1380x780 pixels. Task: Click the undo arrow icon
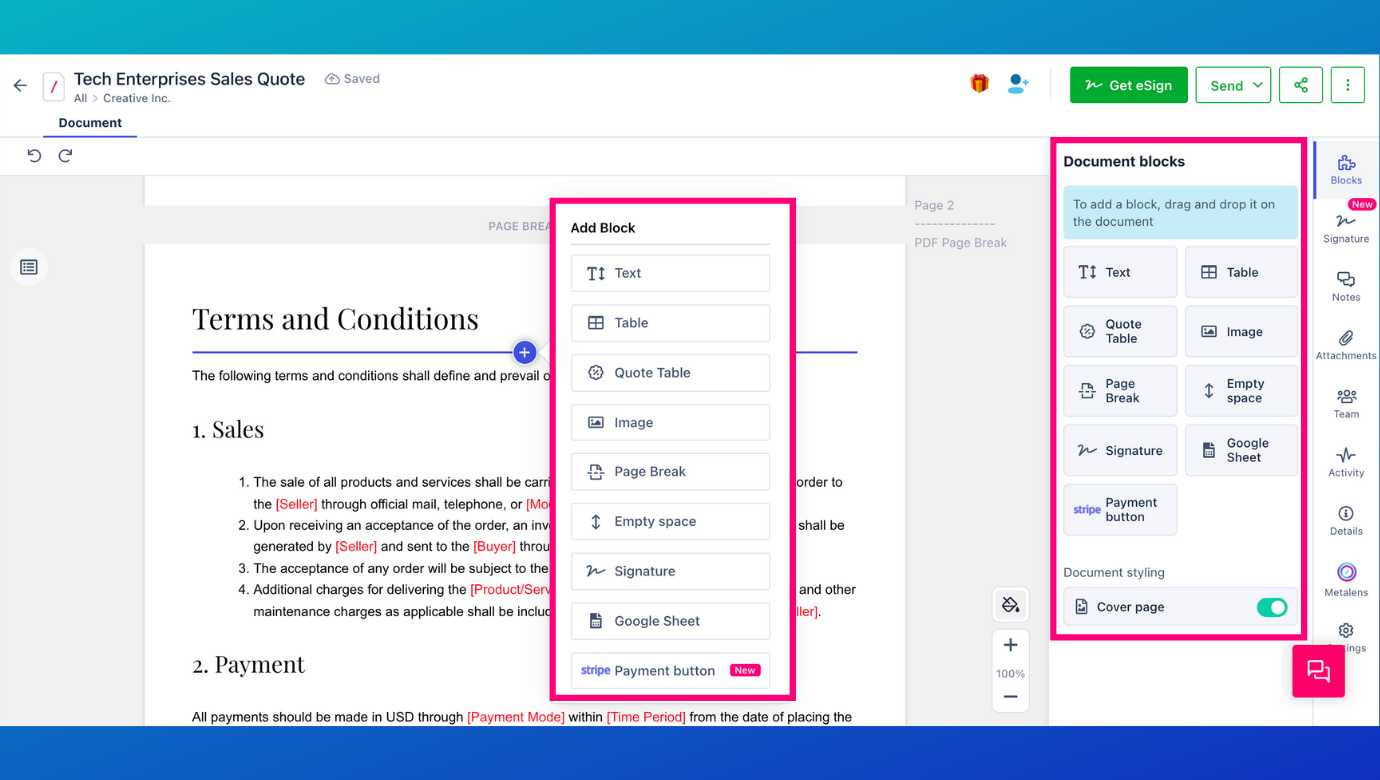pos(34,155)
